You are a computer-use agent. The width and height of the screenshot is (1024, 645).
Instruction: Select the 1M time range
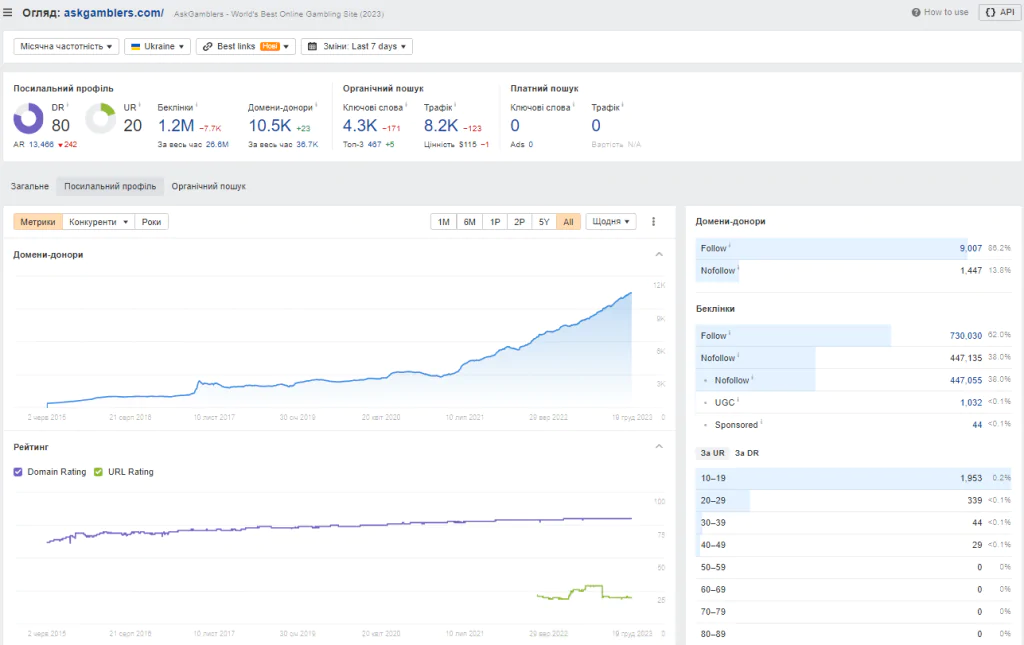pos(443,222)
